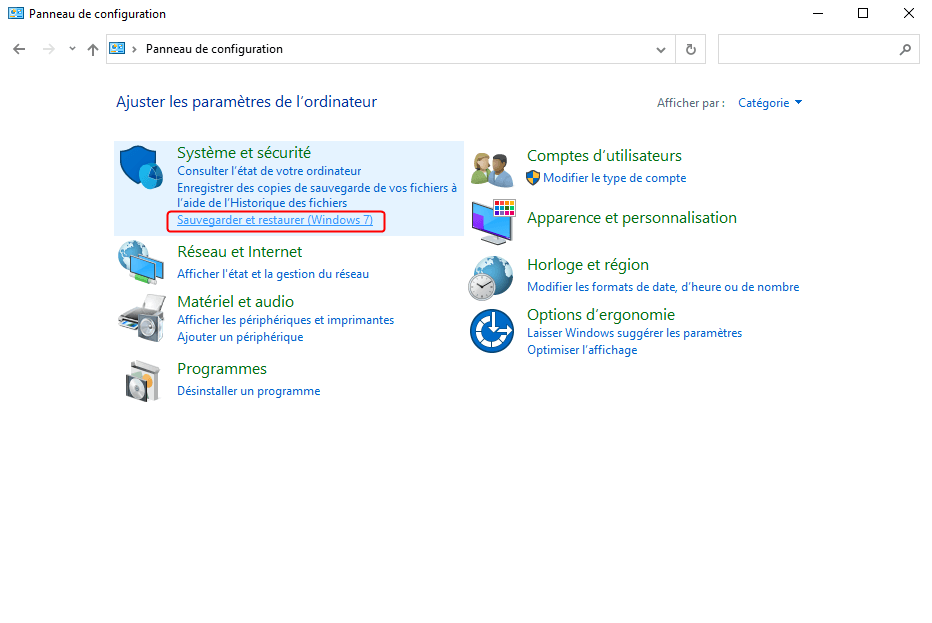The image size is (932, 623).
Task: Open Réseau et Internet category
Action: coord(240,252)
